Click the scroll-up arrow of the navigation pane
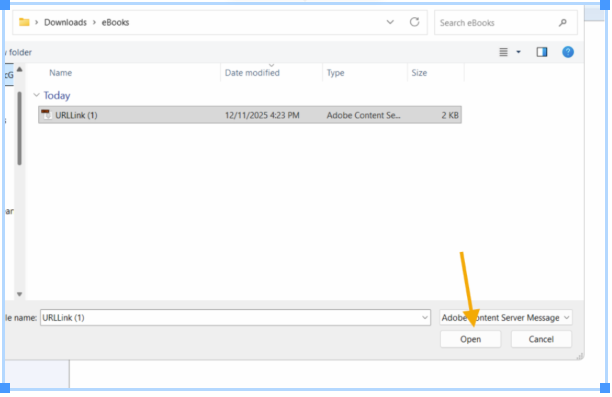 (20, 69)
